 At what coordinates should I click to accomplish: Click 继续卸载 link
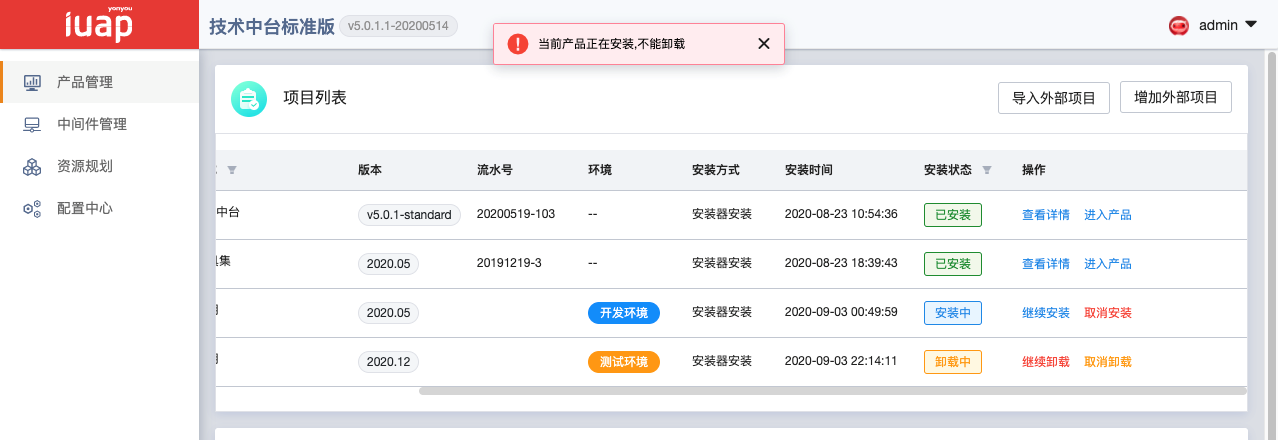tap(1046, 361)
